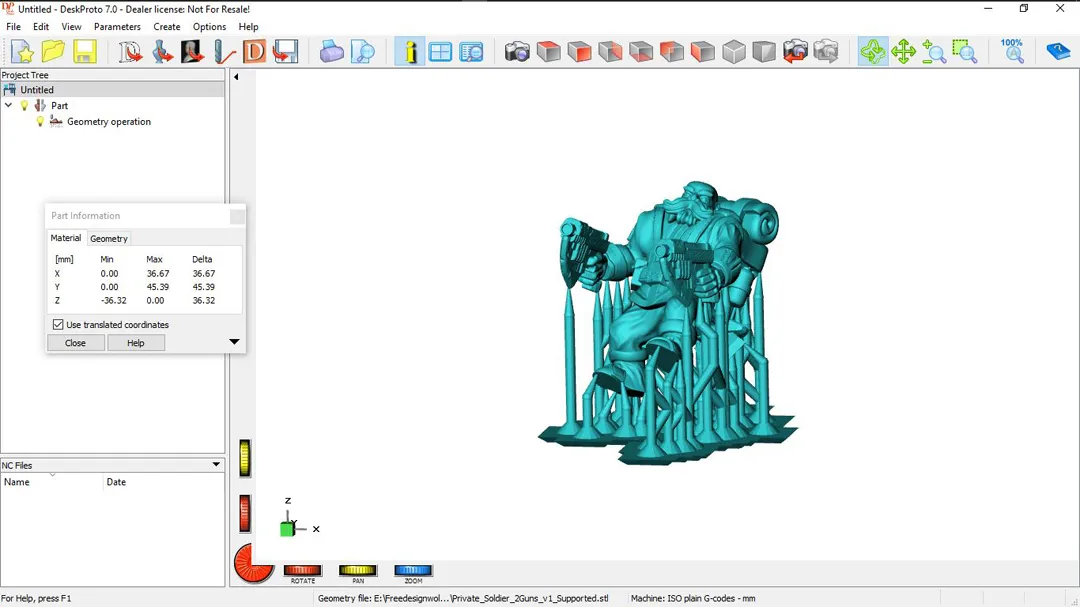Image resolution: width=1080 pixels, height=607 pixels.
Task: Click the blue ZOOM thumbwheel
Action: [x=413, y=570]
